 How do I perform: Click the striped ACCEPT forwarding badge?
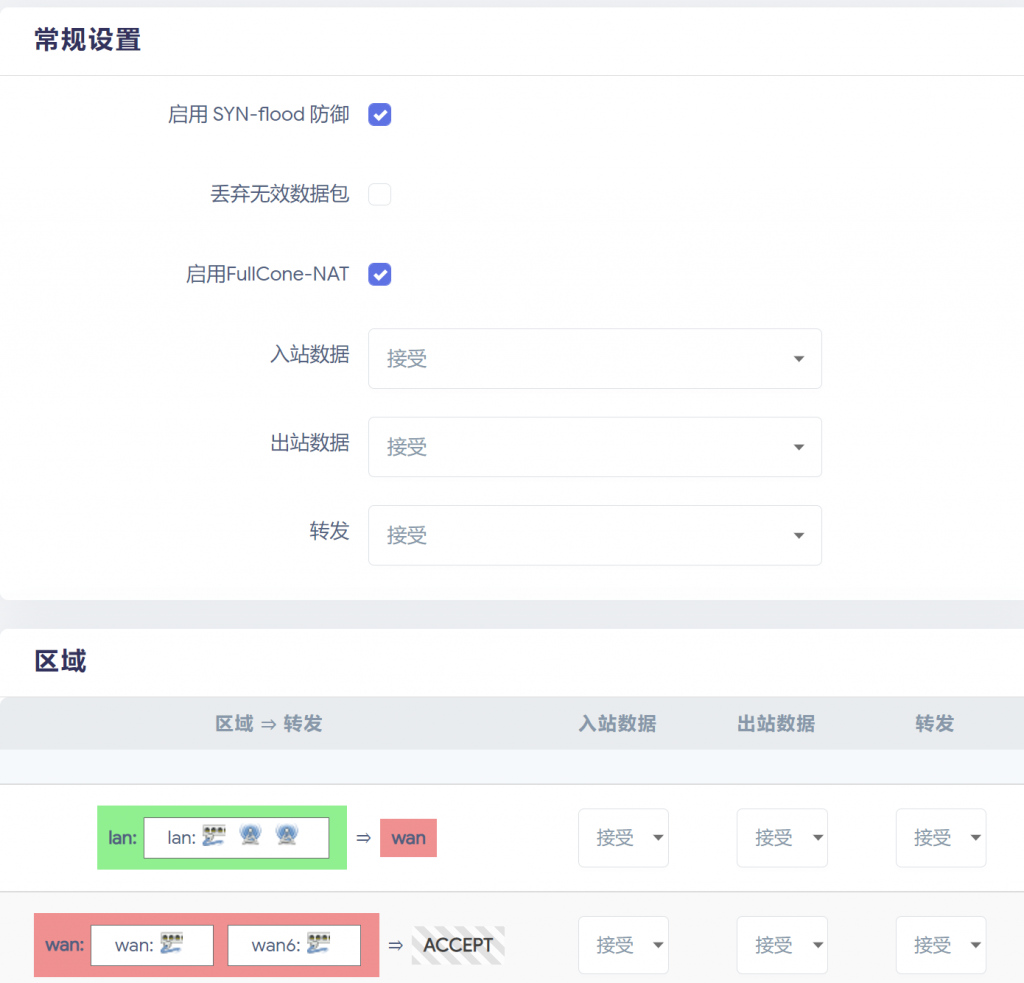coord(458,945)
